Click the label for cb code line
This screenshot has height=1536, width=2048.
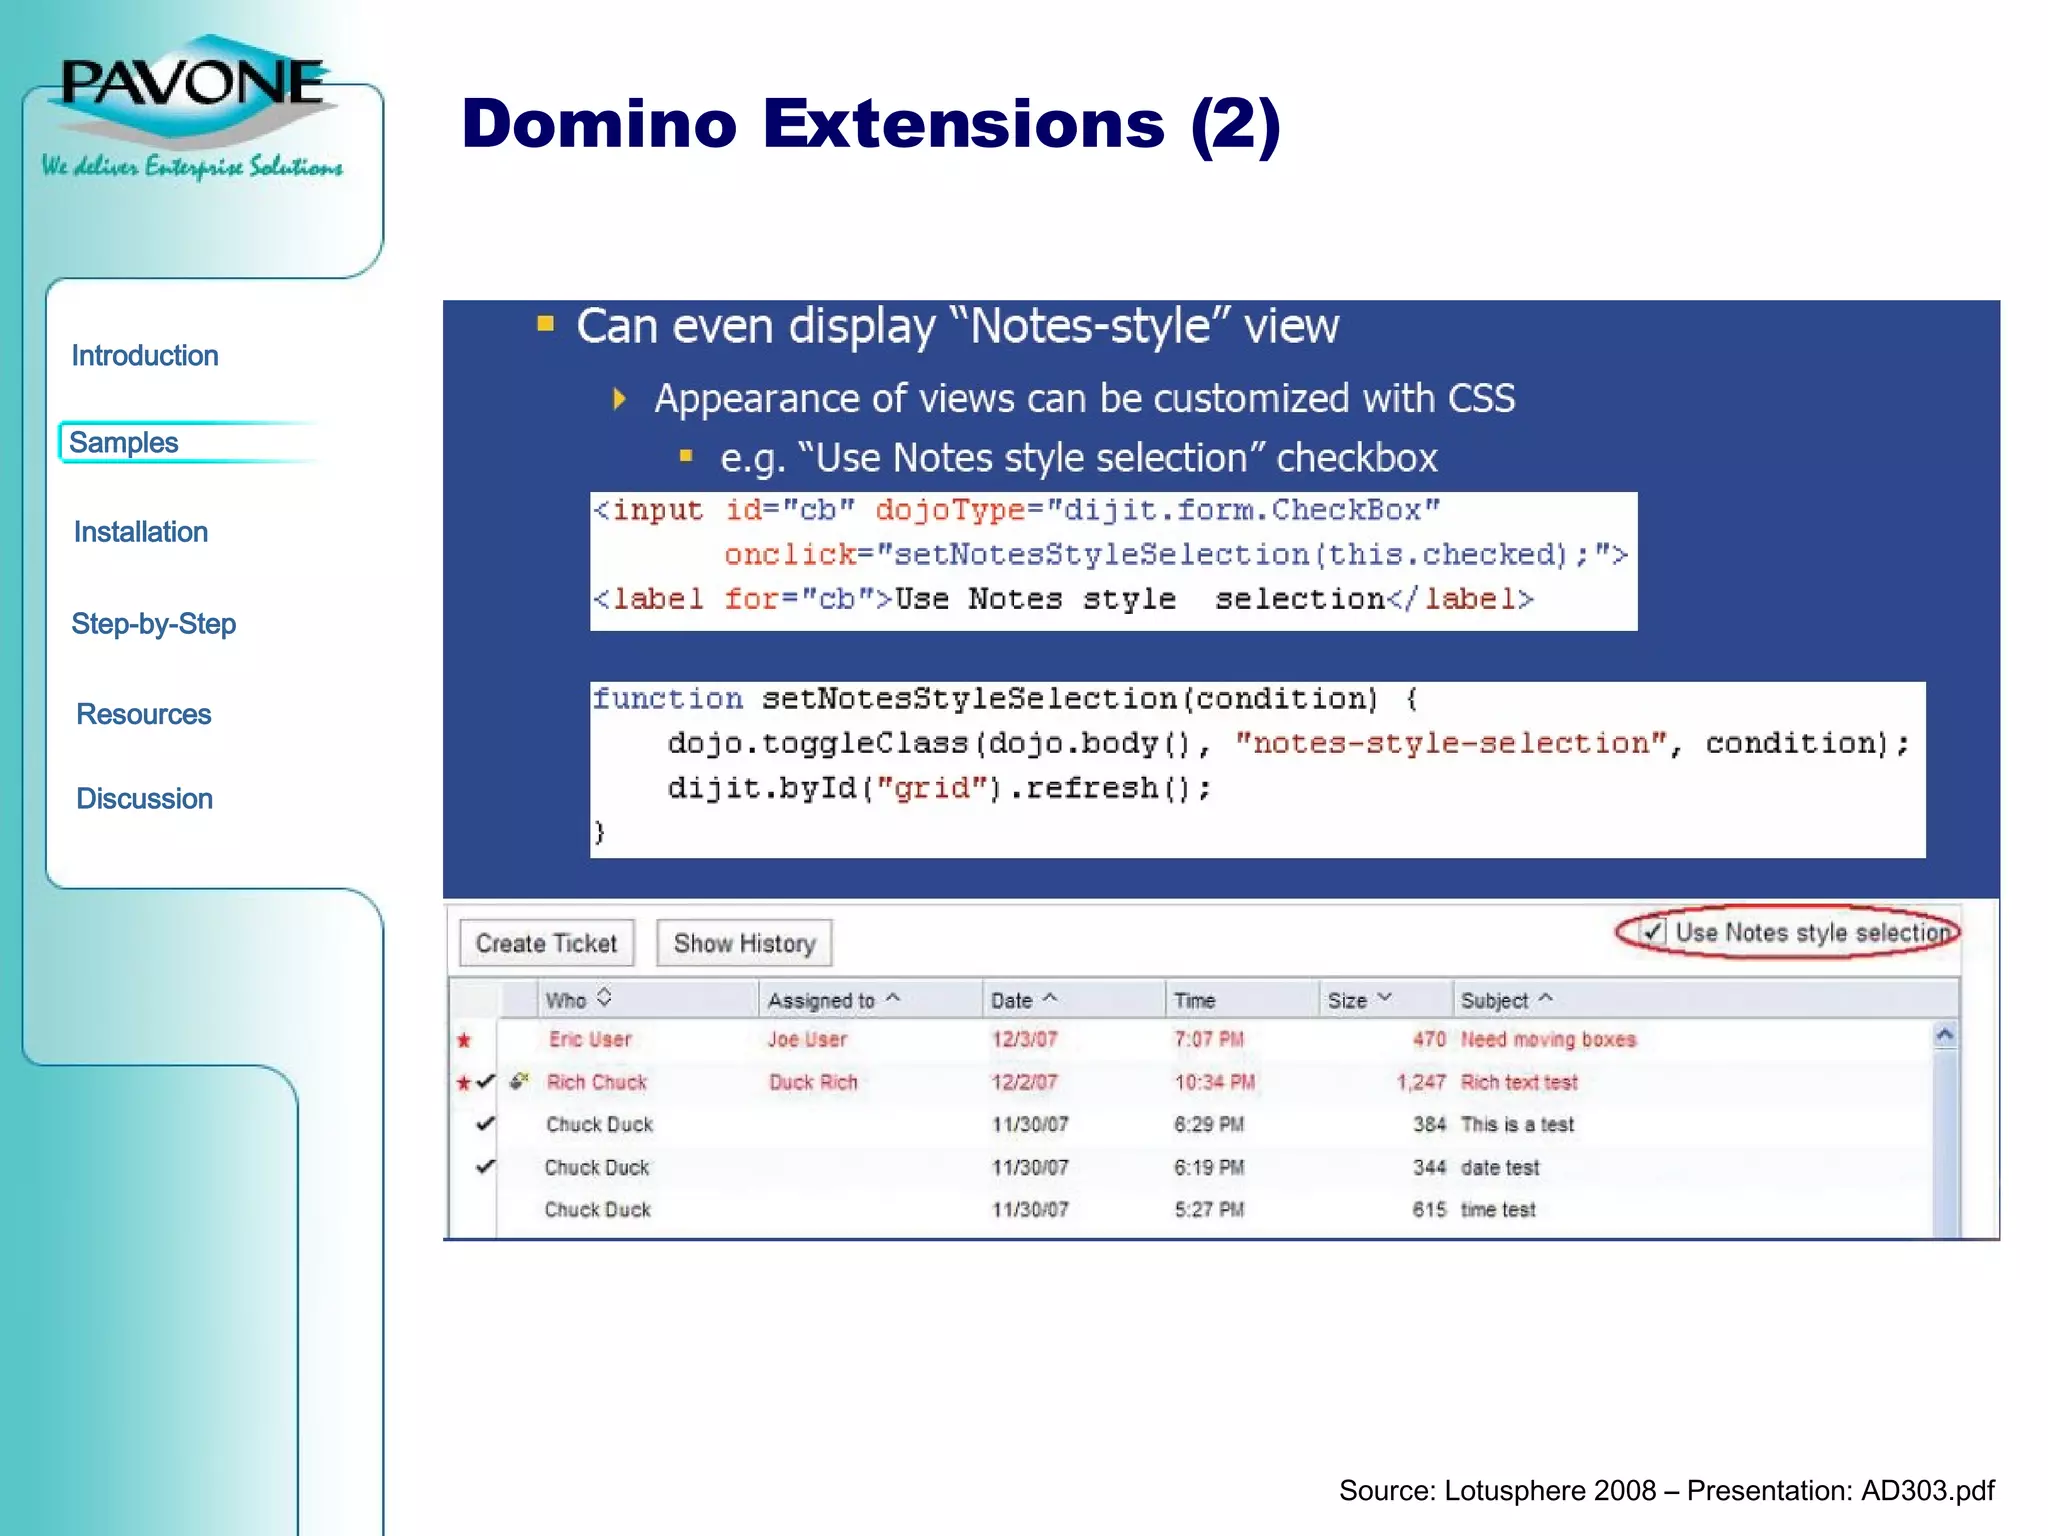click(1063, 598)
